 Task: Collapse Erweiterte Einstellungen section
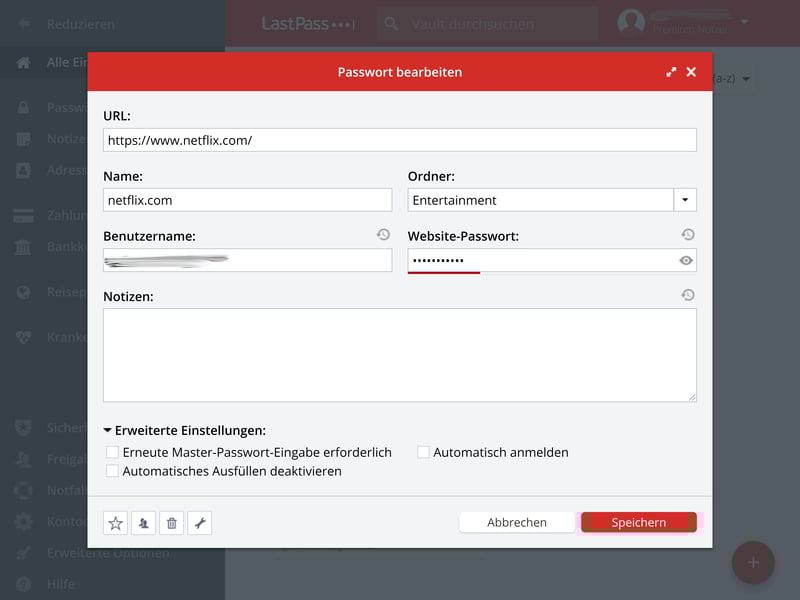[108, 431]
